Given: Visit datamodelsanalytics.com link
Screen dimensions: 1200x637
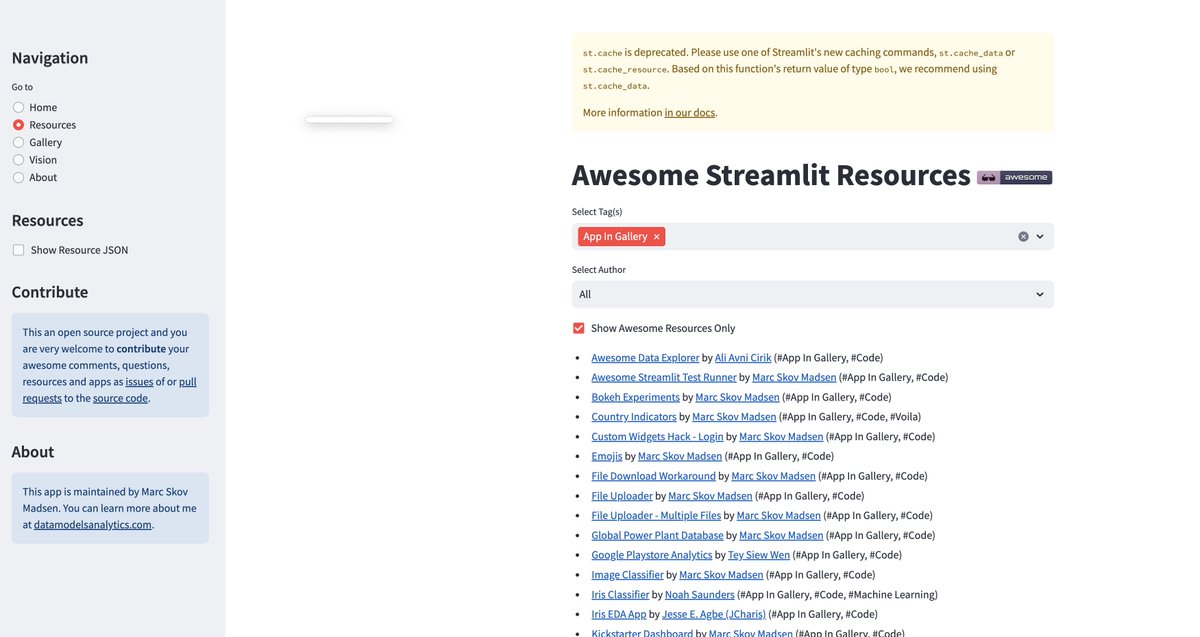Looking at the screenshot, I should [x=92, y=524].
